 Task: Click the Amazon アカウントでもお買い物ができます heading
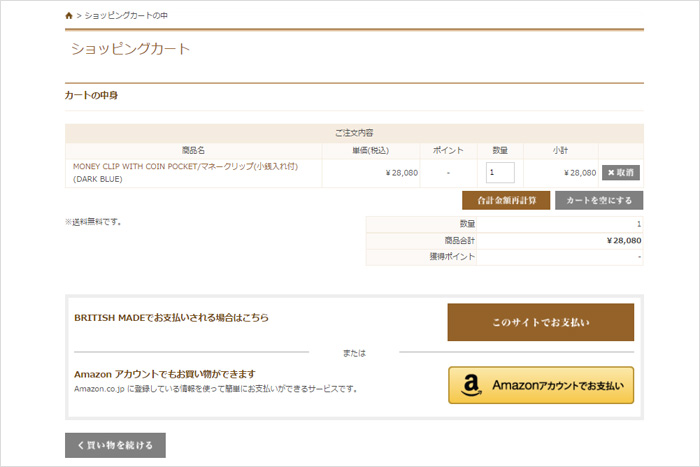click(x=165, y=374)
